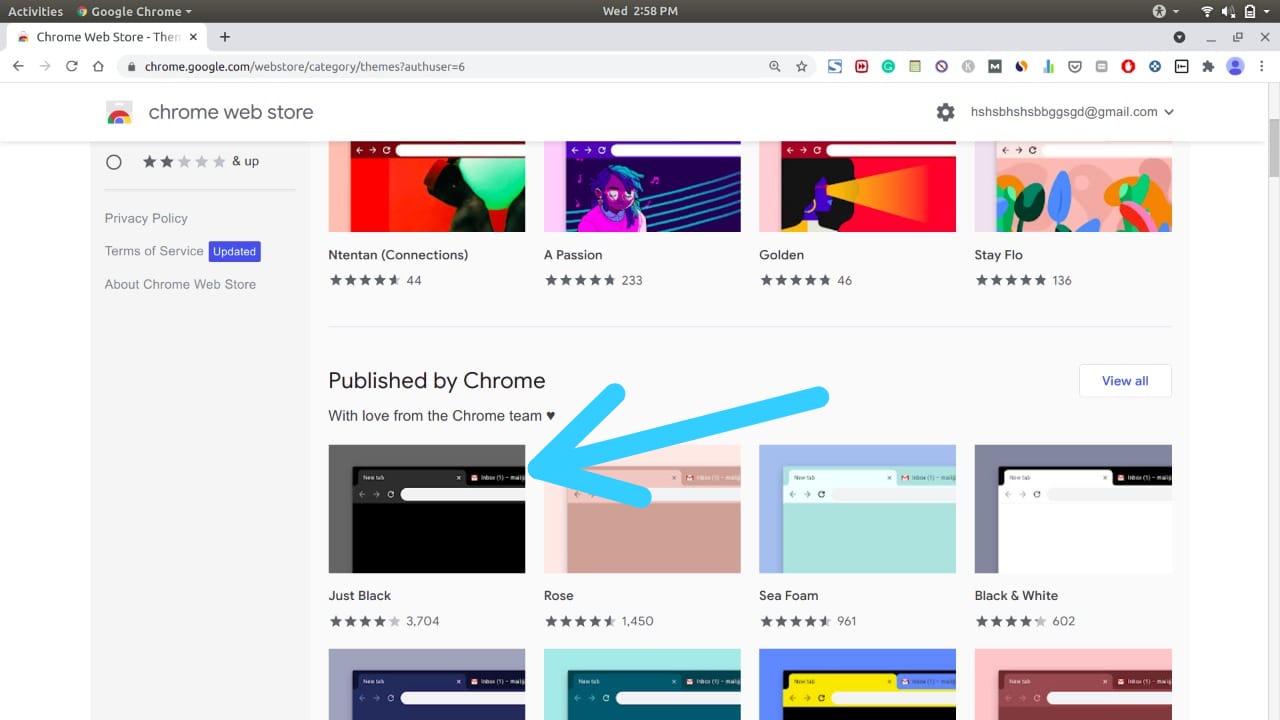Open the A Passion theme thumbnail
The height and width of the screenshot is (720, 1280).
pos(642,187)
